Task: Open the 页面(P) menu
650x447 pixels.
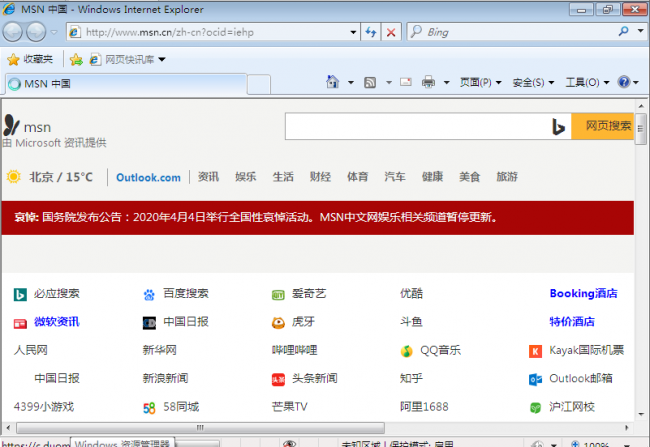Action: tap(480, 83)
